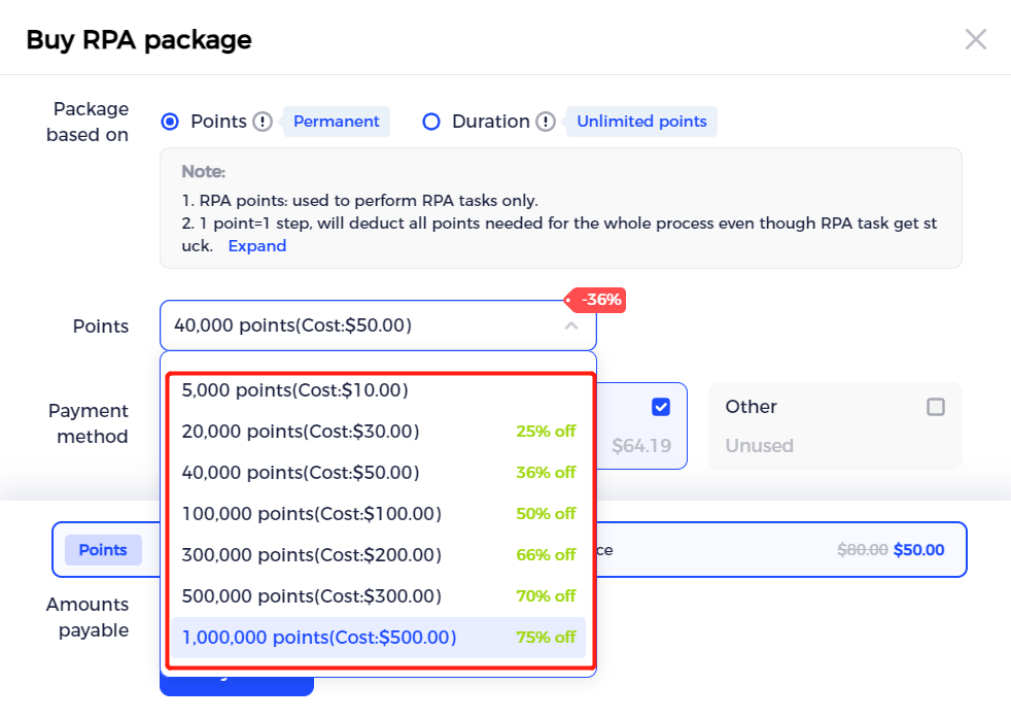Choose 300,000 points for $200.00
Viewport: 1011px width, 720px height.
(378, 555)
